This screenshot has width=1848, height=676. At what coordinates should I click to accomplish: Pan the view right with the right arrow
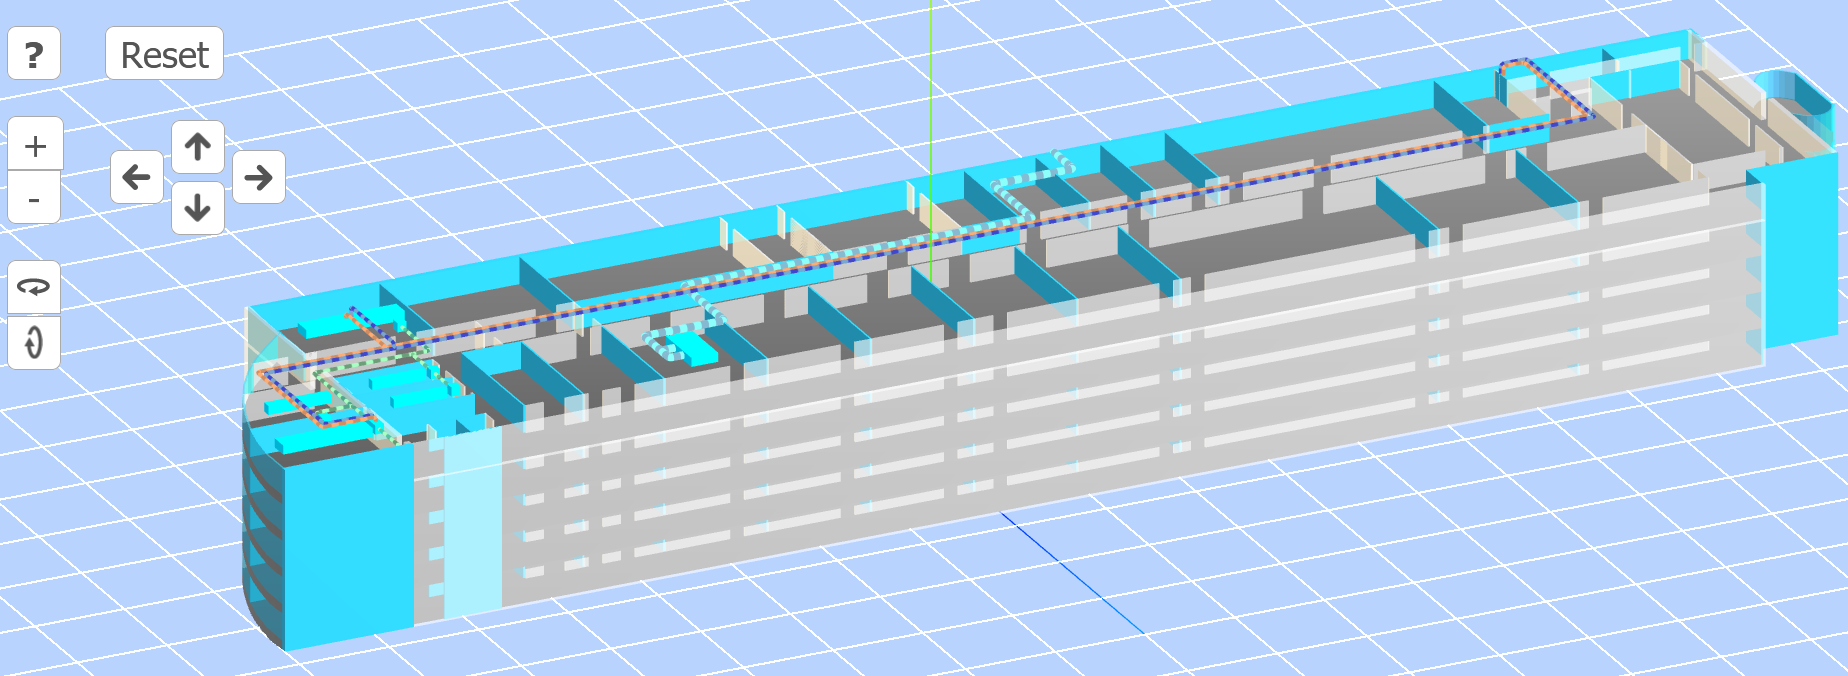(x=259, y=177)
